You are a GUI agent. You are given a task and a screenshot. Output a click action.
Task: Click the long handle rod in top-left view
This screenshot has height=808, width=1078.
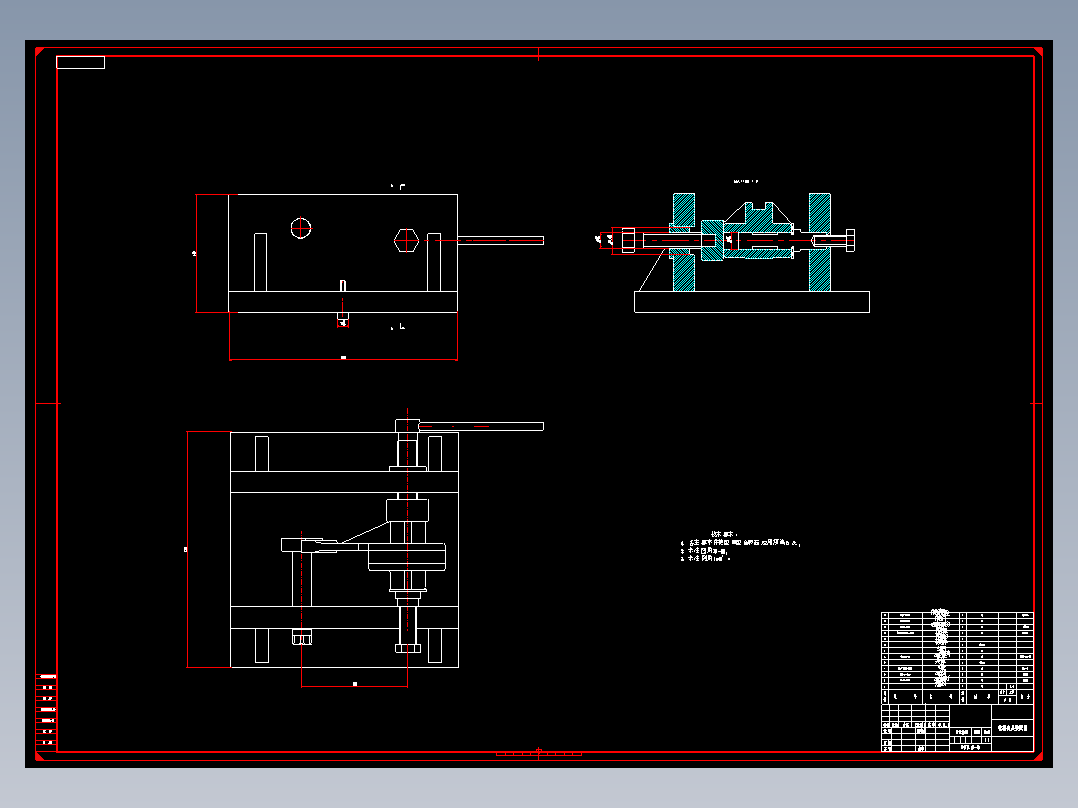tap(500, 241)
